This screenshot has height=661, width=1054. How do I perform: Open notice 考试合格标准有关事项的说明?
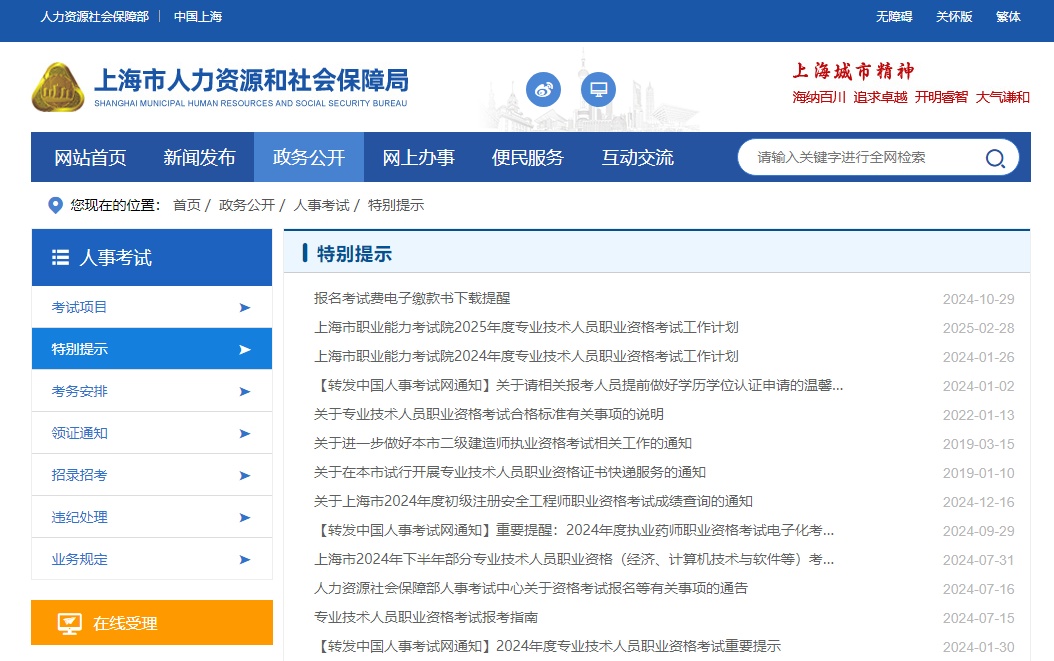pos(489,414)
